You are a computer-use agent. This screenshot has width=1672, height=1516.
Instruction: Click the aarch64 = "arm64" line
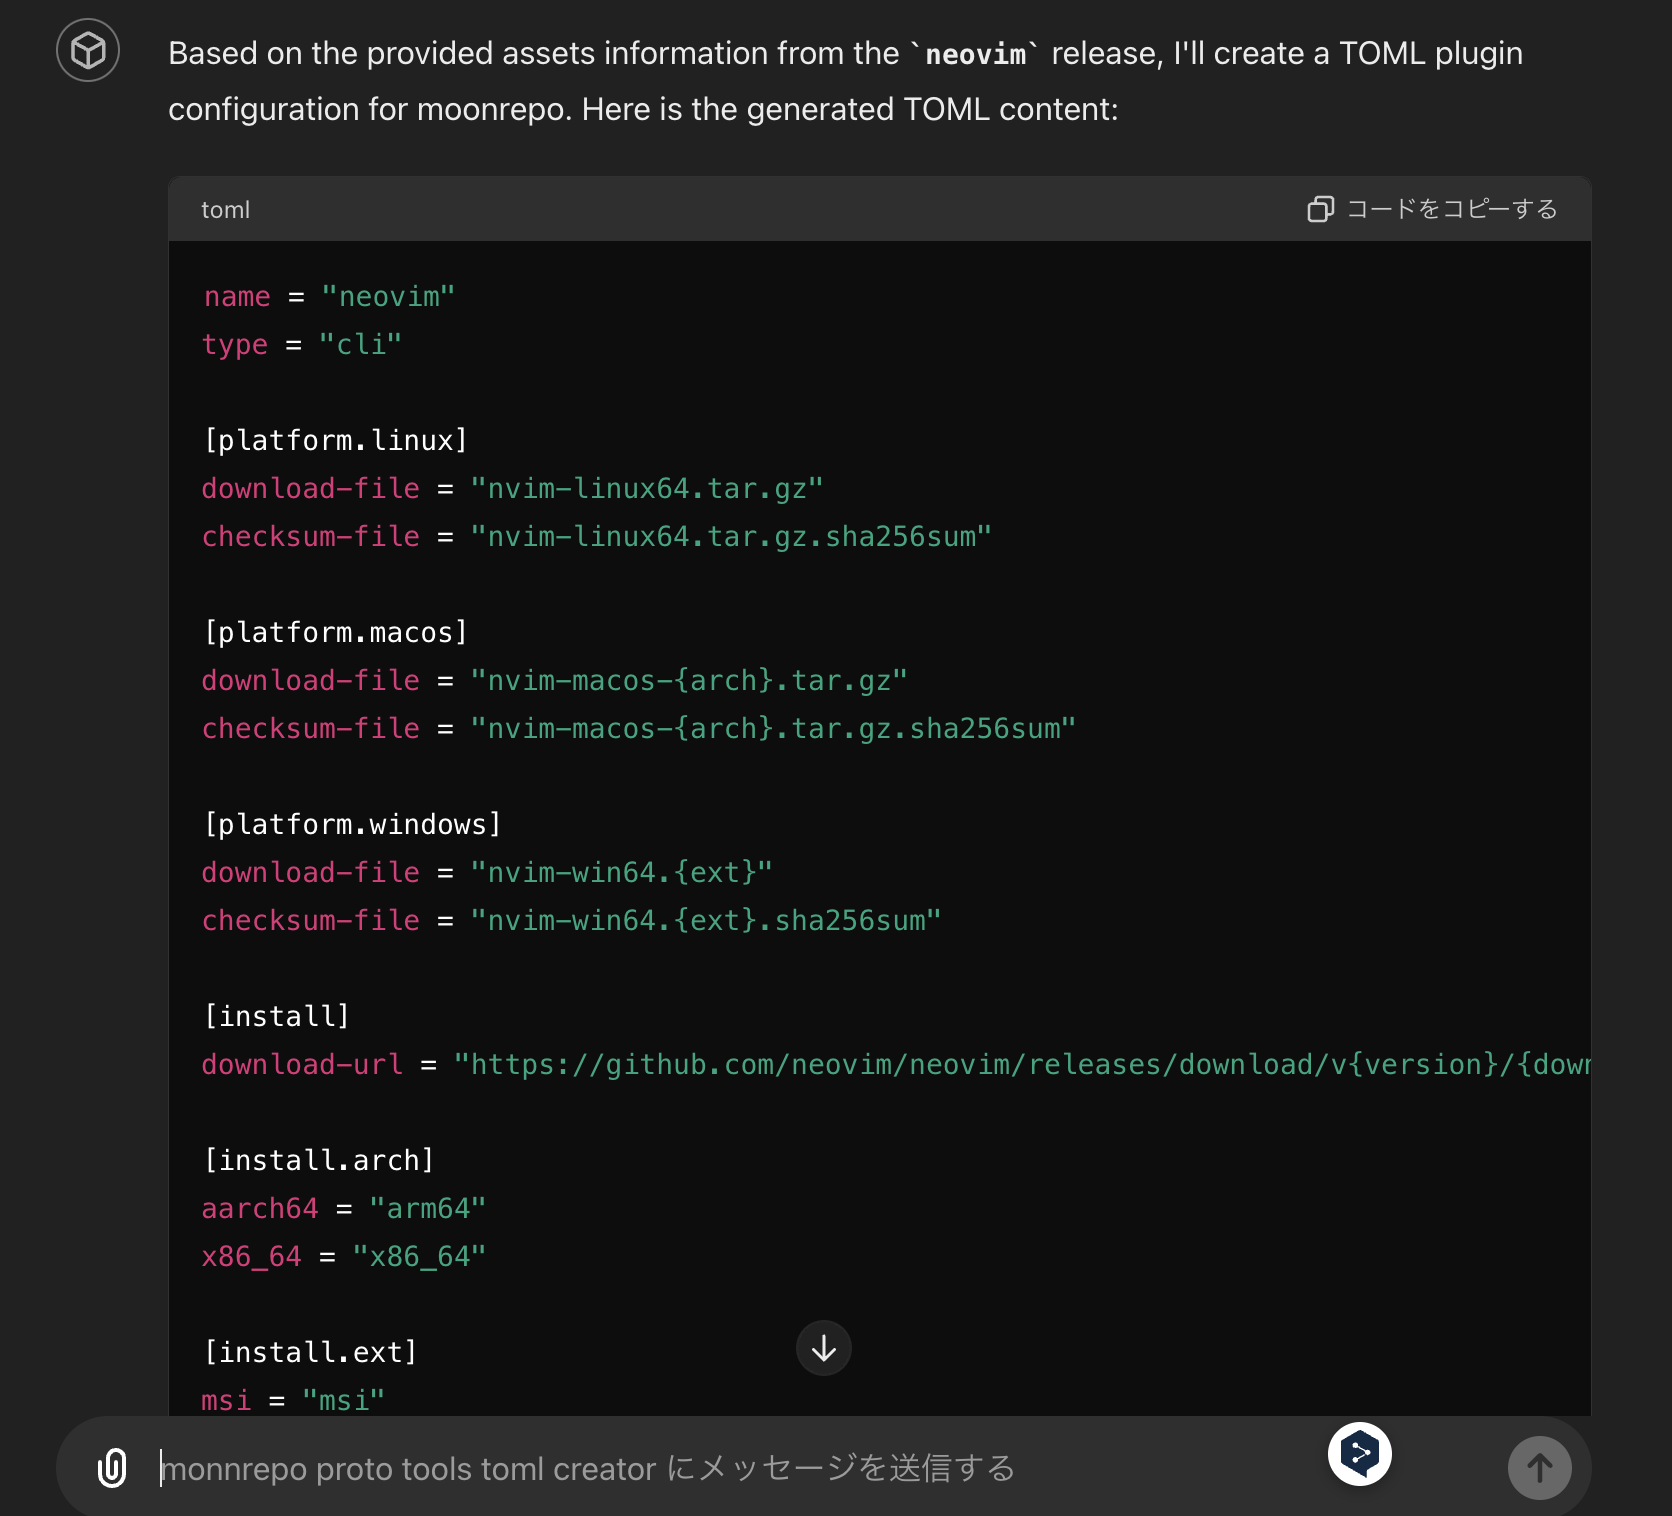344,1209
